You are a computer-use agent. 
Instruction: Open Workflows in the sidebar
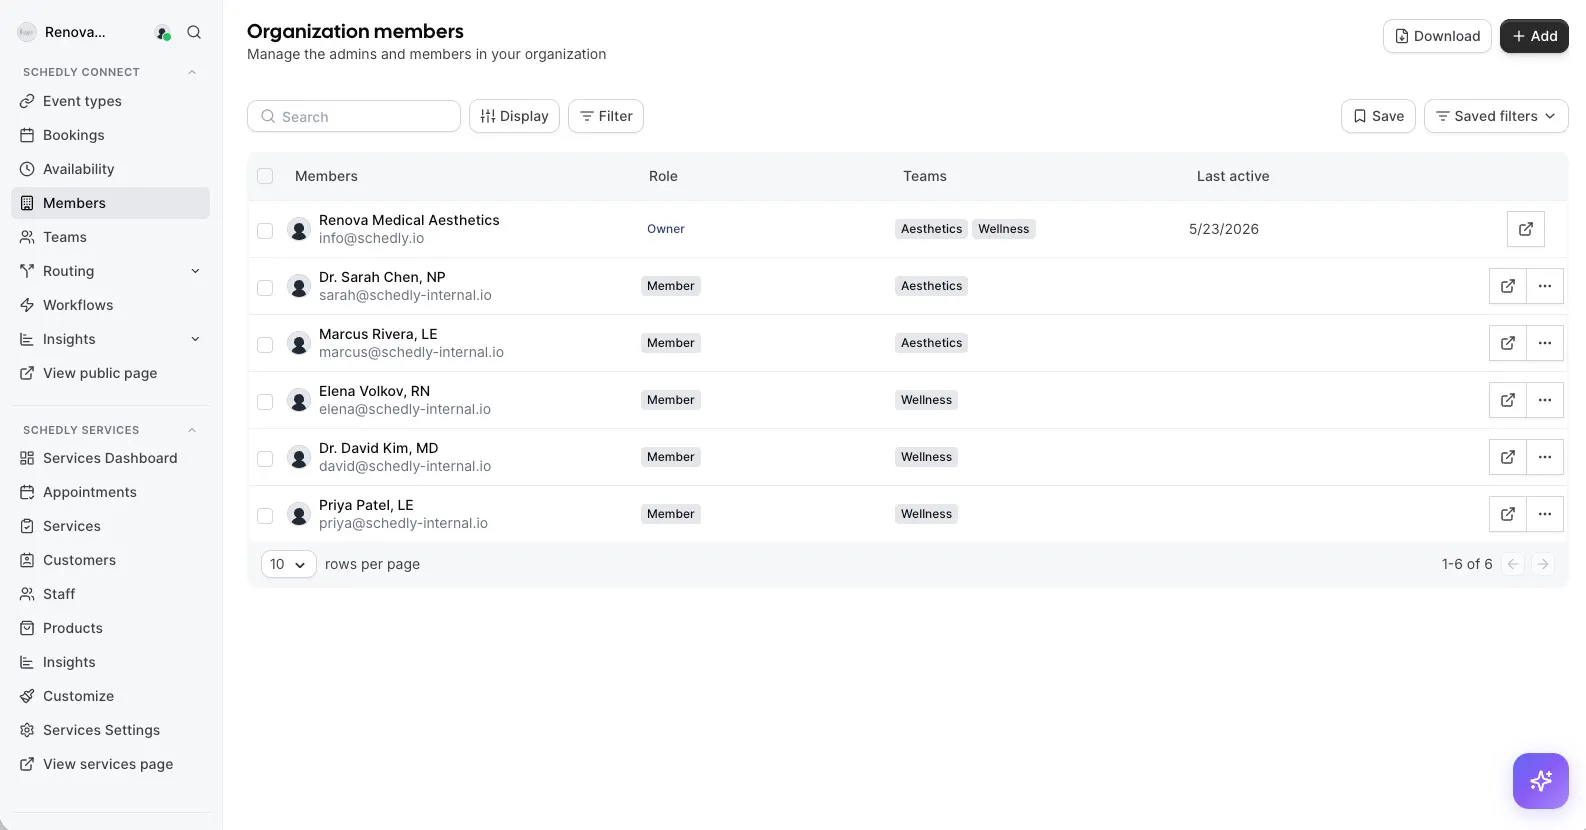(x=110, y=305)
